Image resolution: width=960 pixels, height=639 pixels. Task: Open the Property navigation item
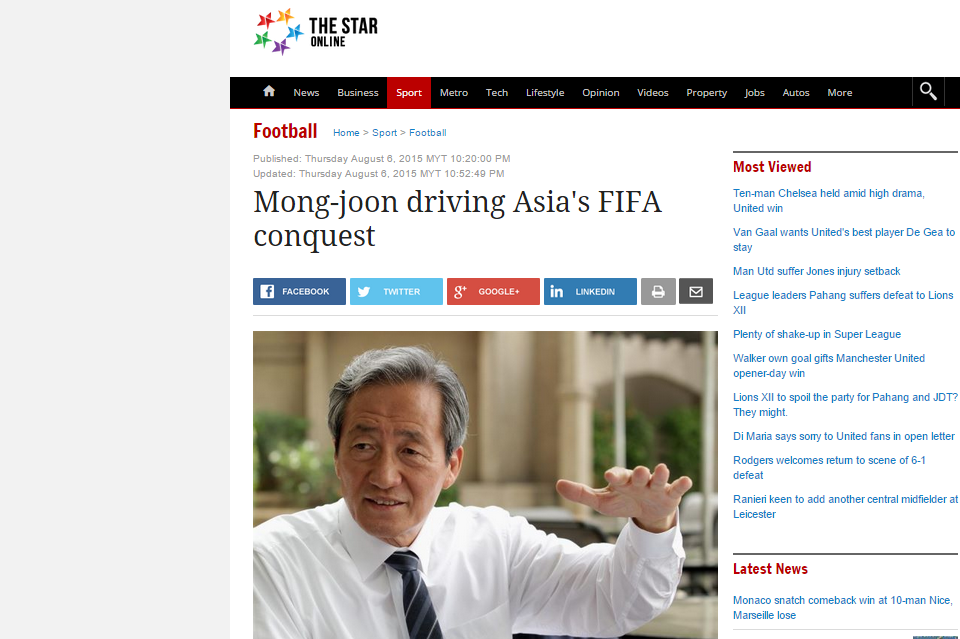point(707,92)
